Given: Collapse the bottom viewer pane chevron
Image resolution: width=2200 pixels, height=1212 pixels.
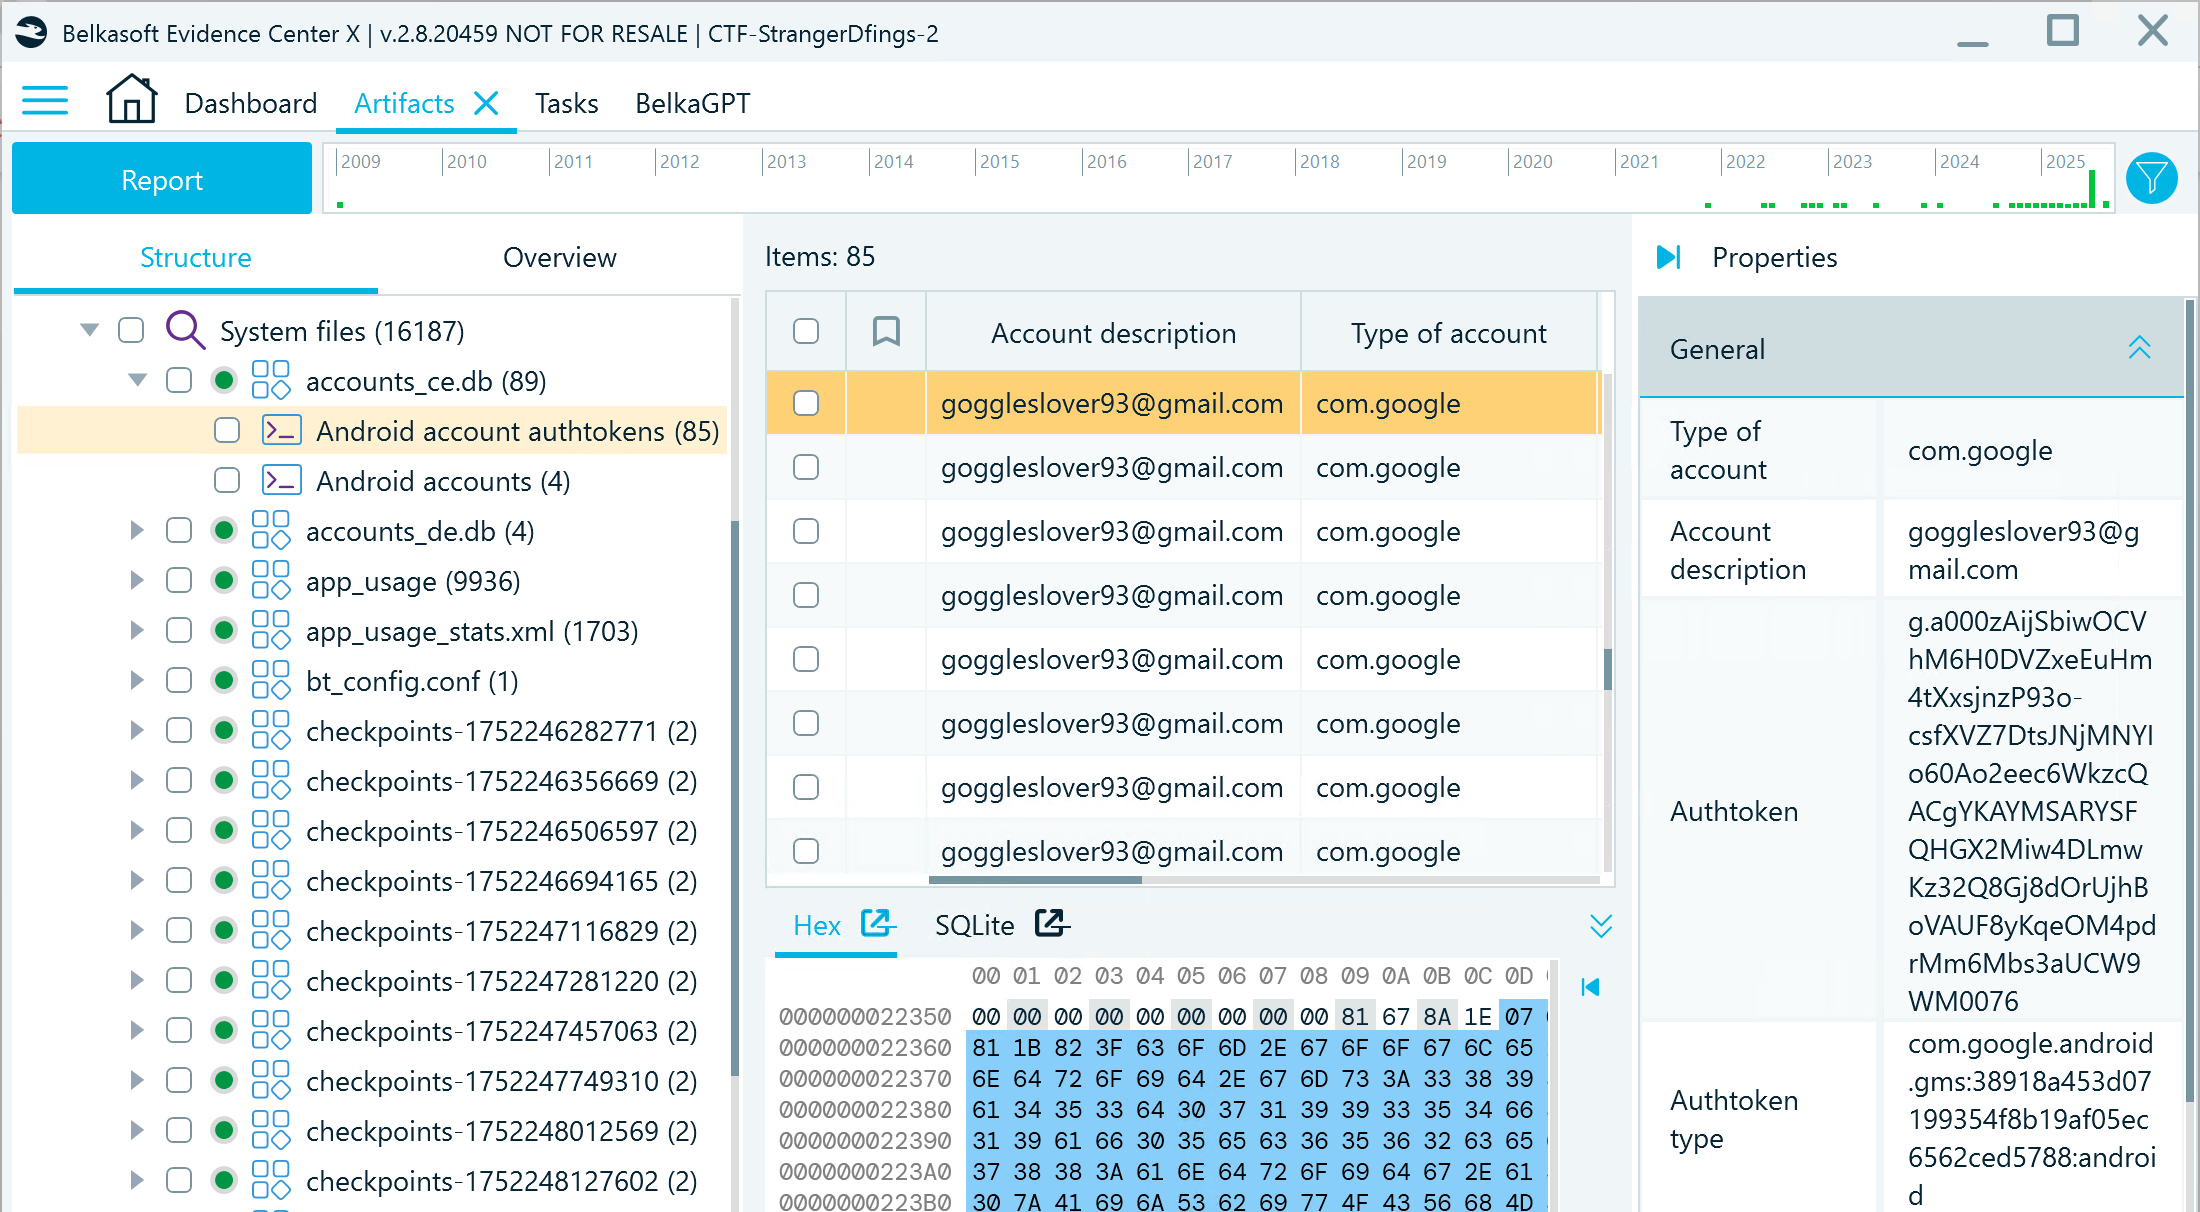Looking at the screenshot, I should (1601, 926).
